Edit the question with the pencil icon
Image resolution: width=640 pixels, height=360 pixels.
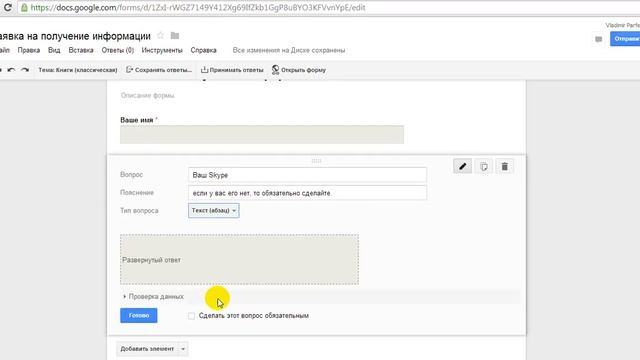pyautogui.click(x=462, y=167)
